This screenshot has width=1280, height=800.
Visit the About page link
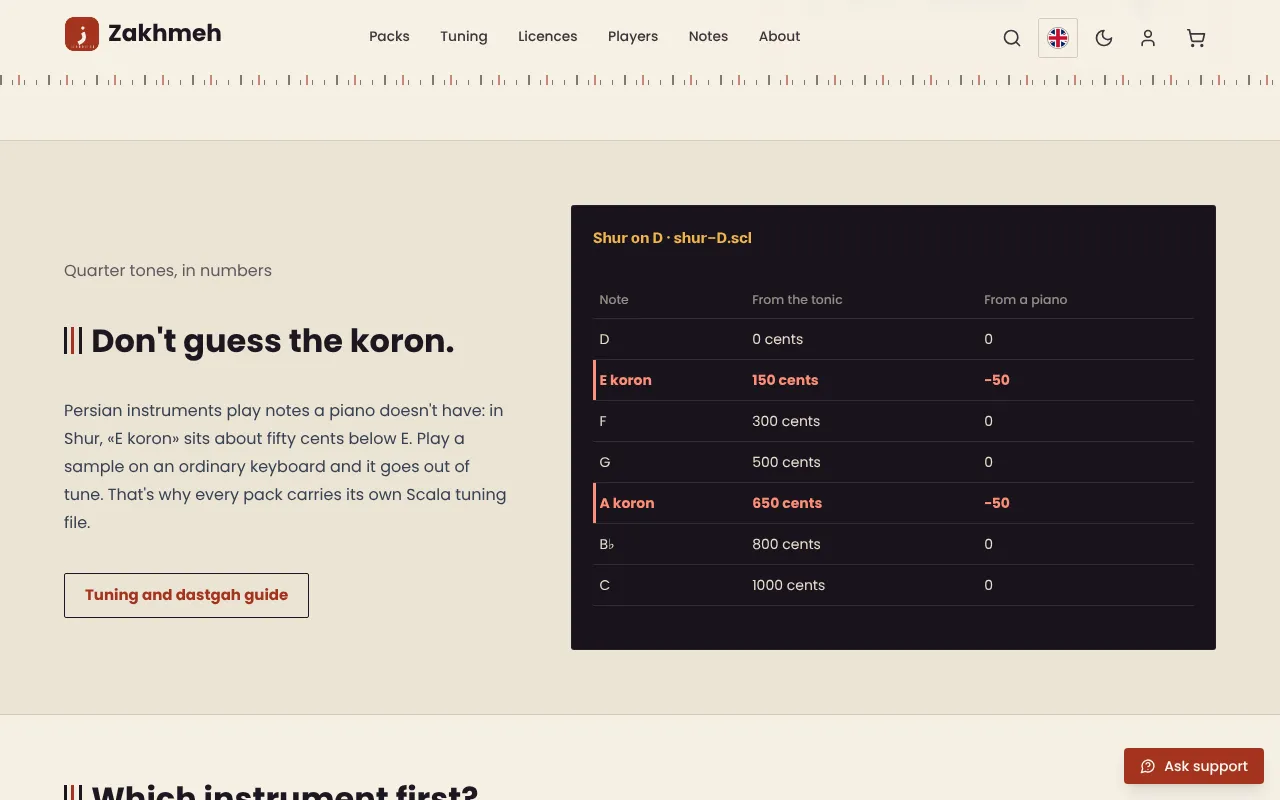coord(779,36)
